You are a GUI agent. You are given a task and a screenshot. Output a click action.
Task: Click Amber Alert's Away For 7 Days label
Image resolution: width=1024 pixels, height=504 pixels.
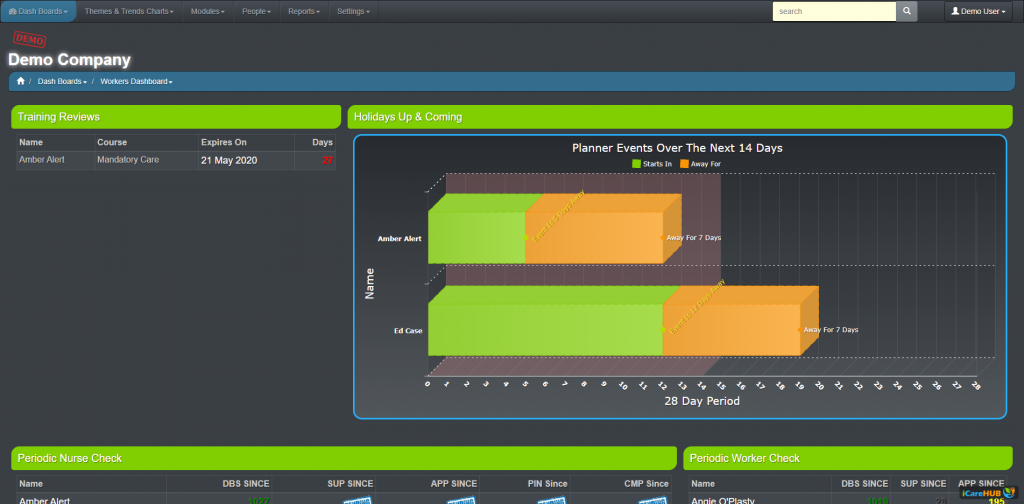pos(694,238)
